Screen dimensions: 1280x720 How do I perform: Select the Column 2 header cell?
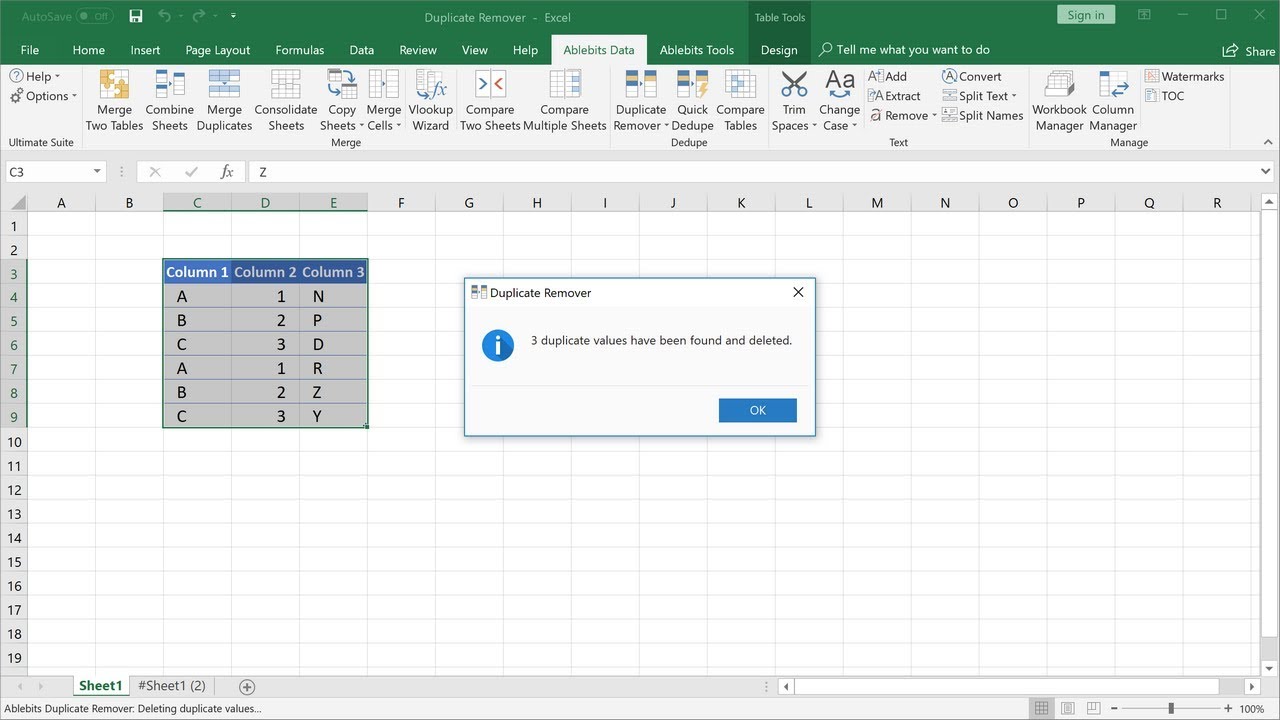point(265,272)
